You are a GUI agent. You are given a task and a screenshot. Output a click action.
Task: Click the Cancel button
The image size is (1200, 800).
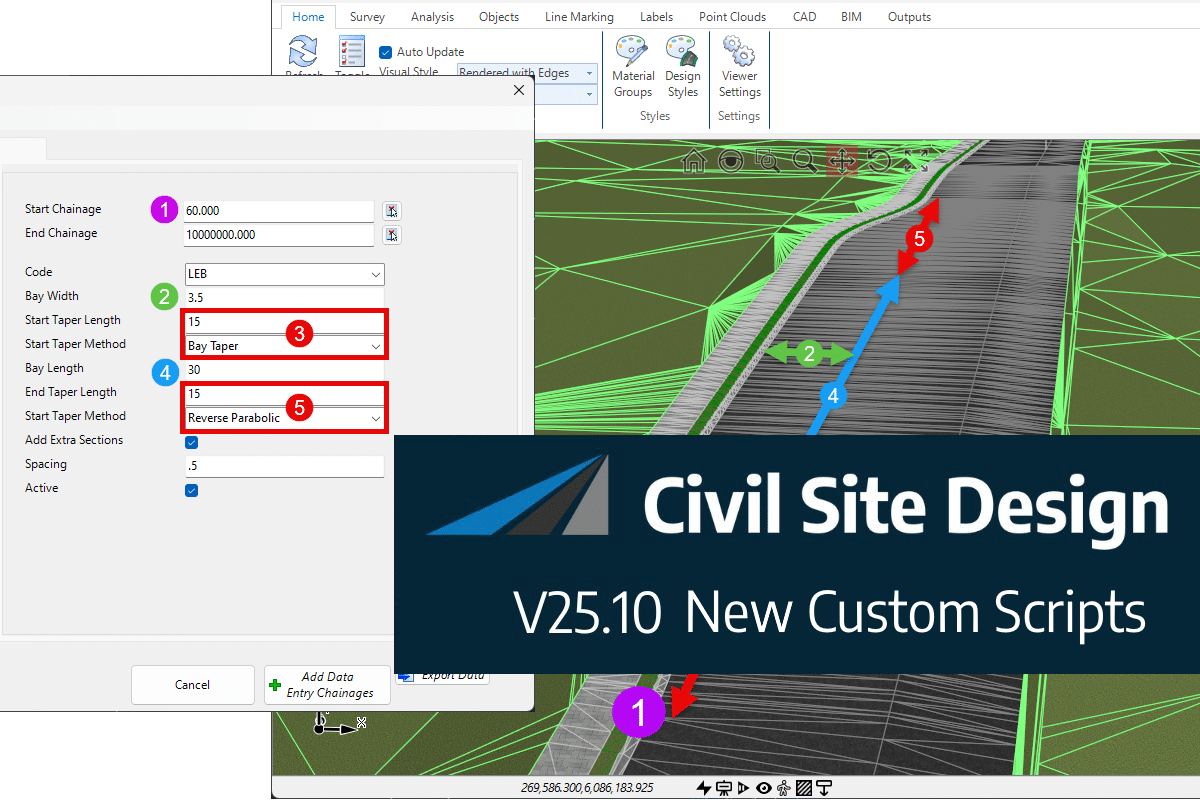coord(193,685)
